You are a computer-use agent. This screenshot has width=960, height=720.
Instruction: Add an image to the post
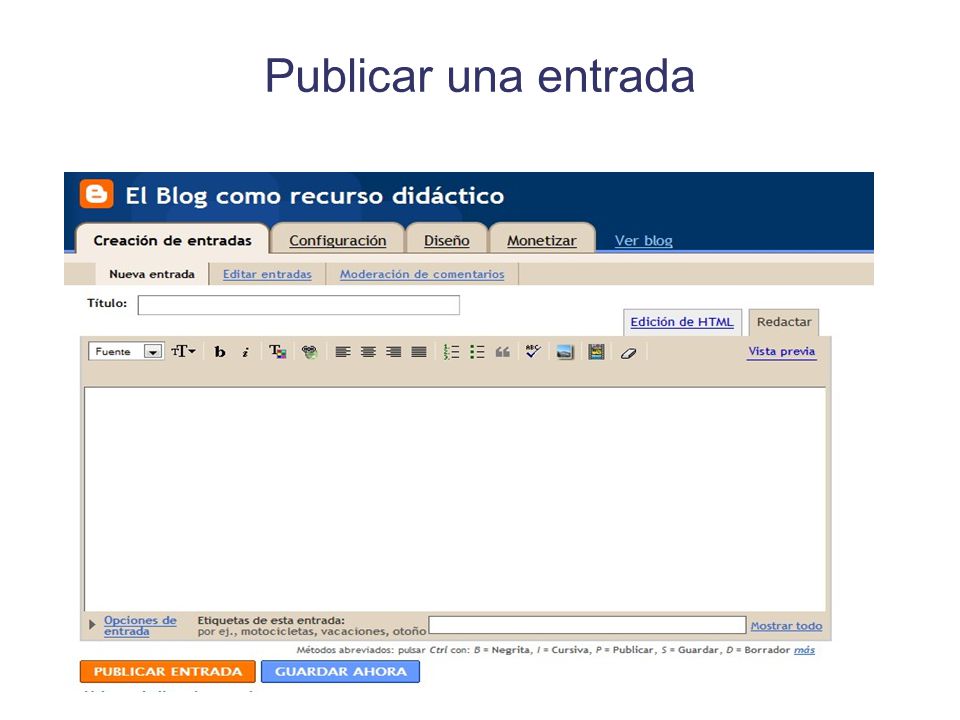[x=565, y=352]
